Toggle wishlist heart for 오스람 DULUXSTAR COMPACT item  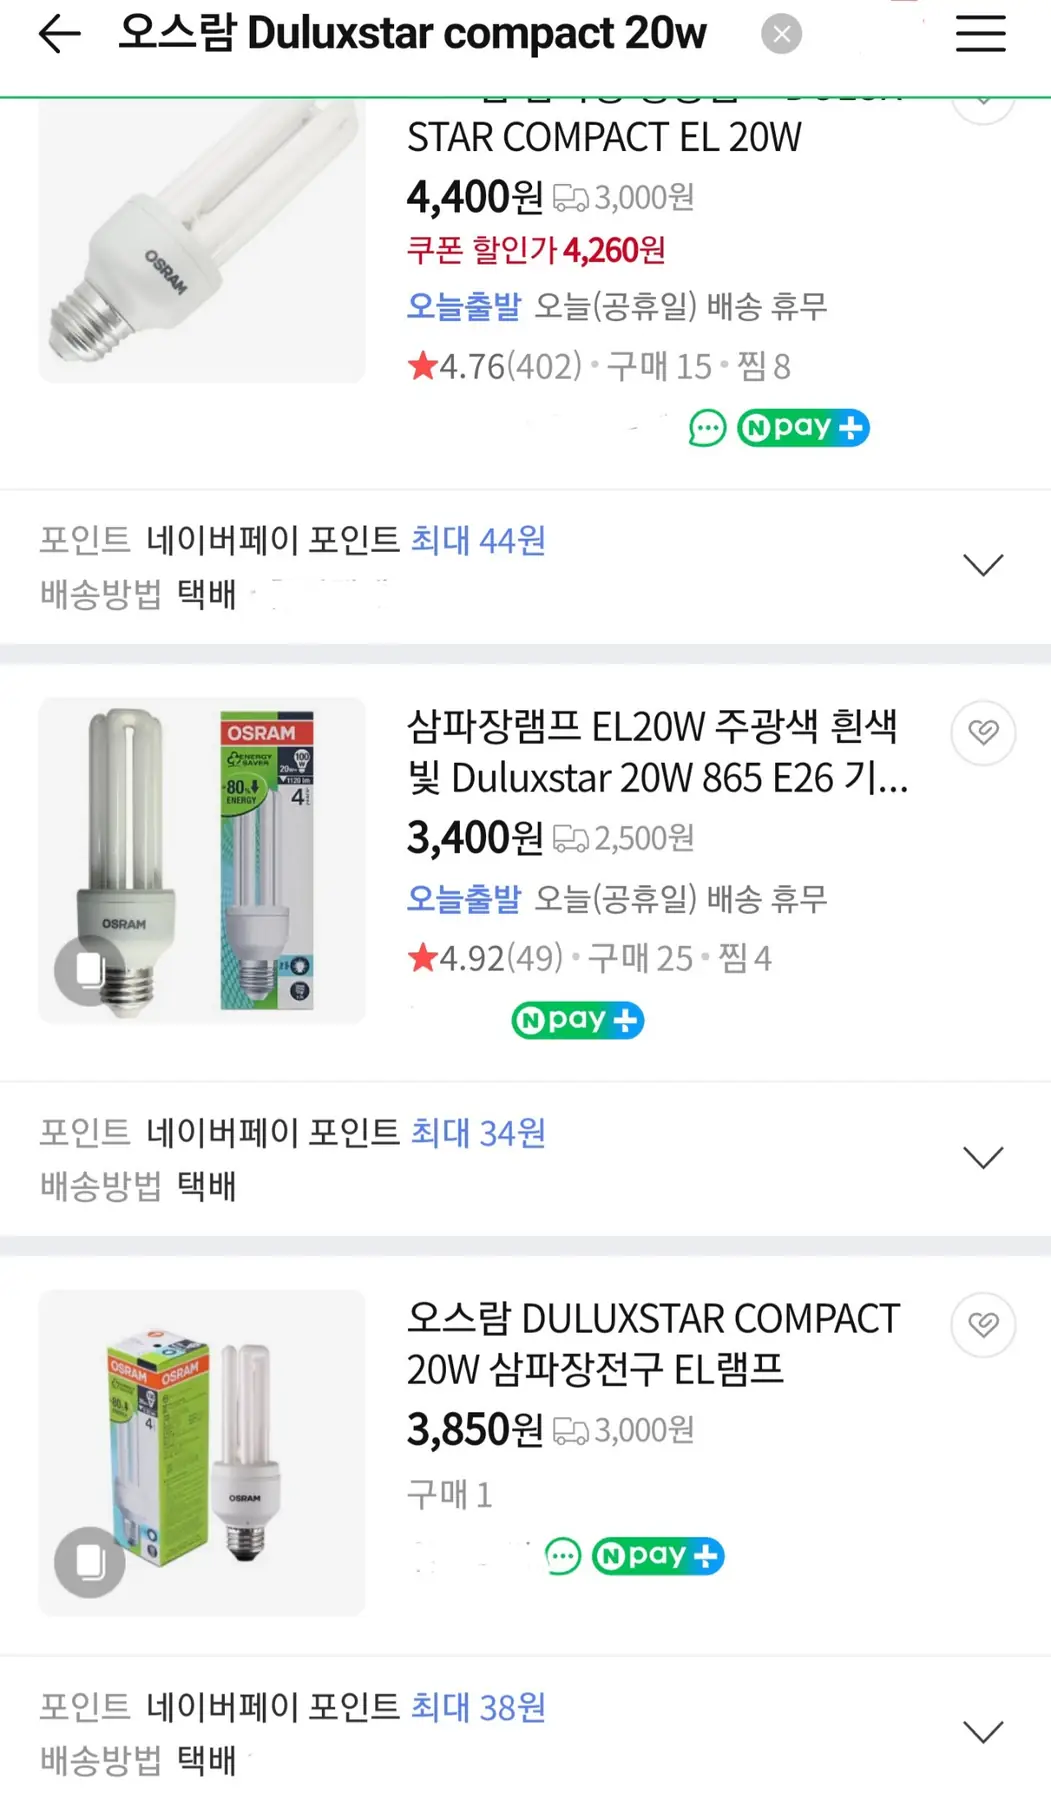coord(983,1325)
